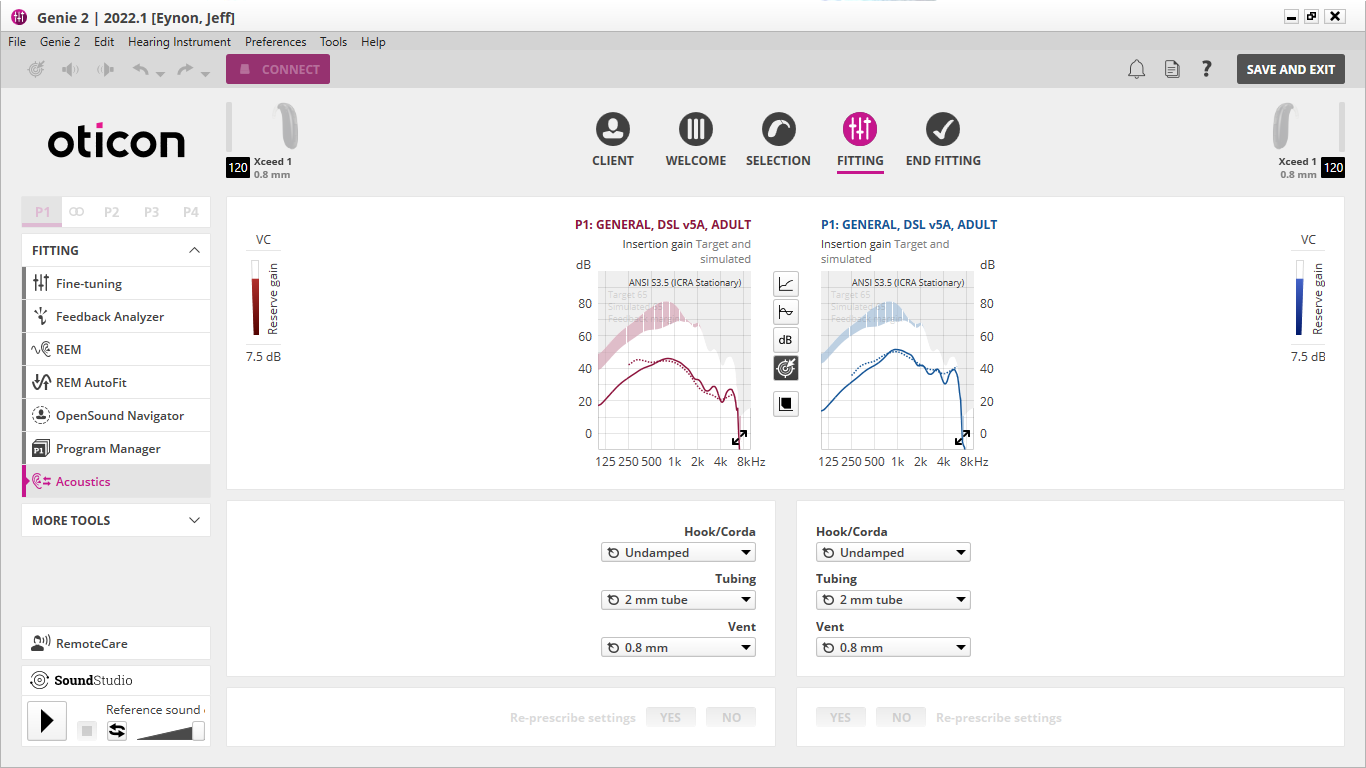The height and width of the screenshot is (768, 1366).
Task: Toggle SoundStudio loop/repeat button
Action: click(117, 730)
